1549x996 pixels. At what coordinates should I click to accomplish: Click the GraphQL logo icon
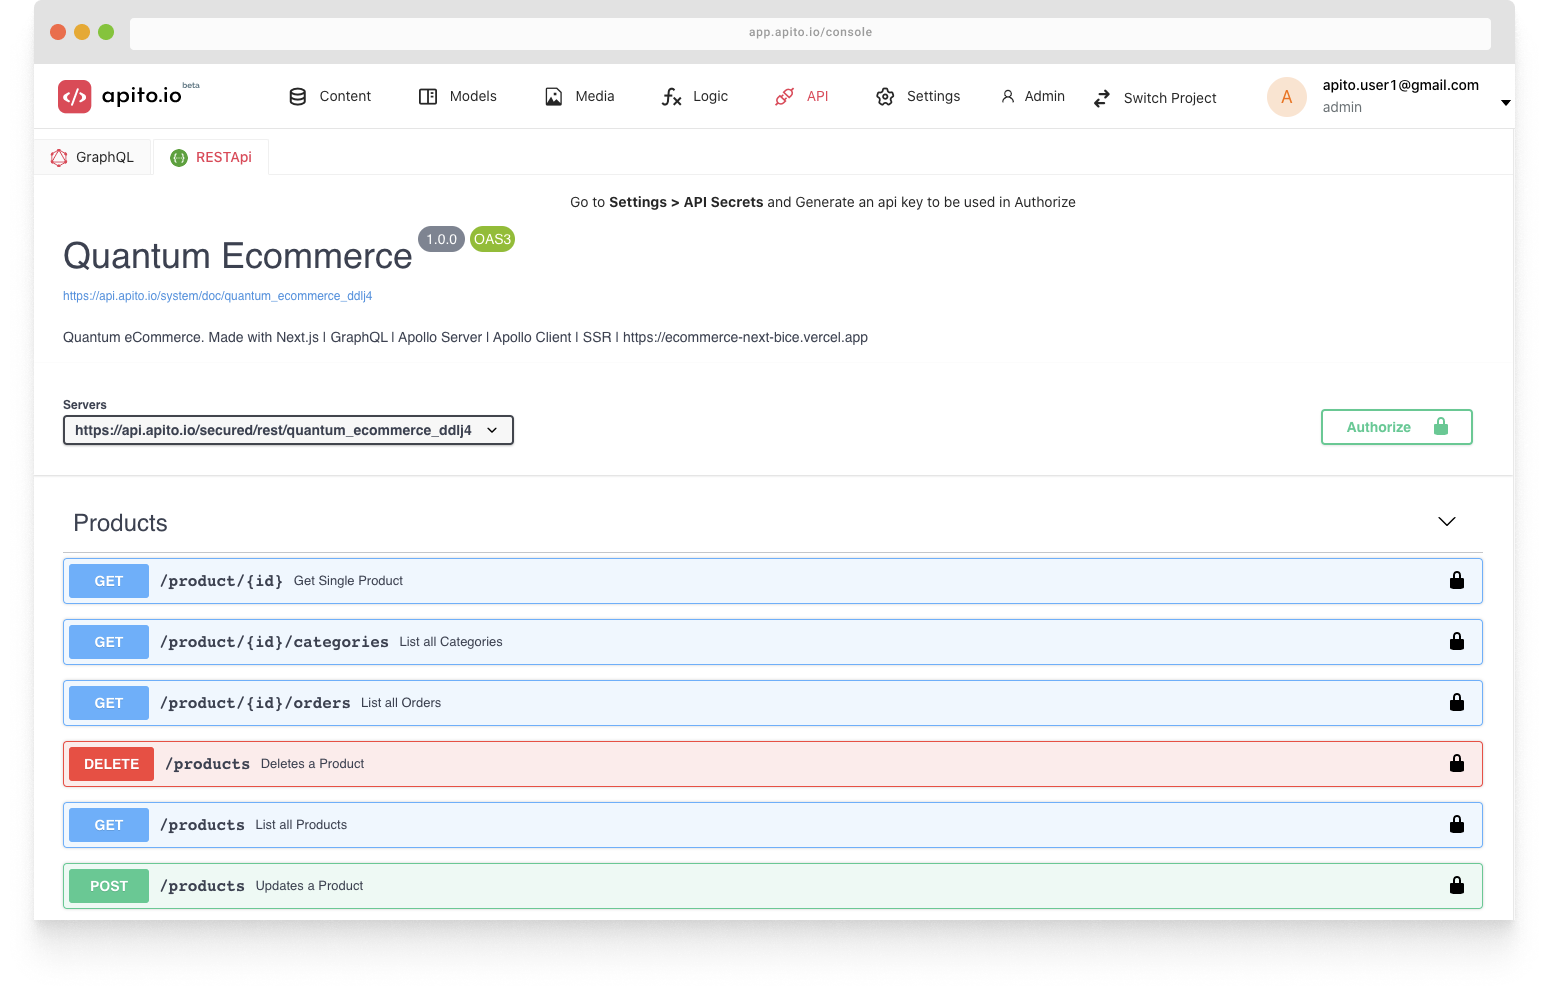tap(59, 158)
